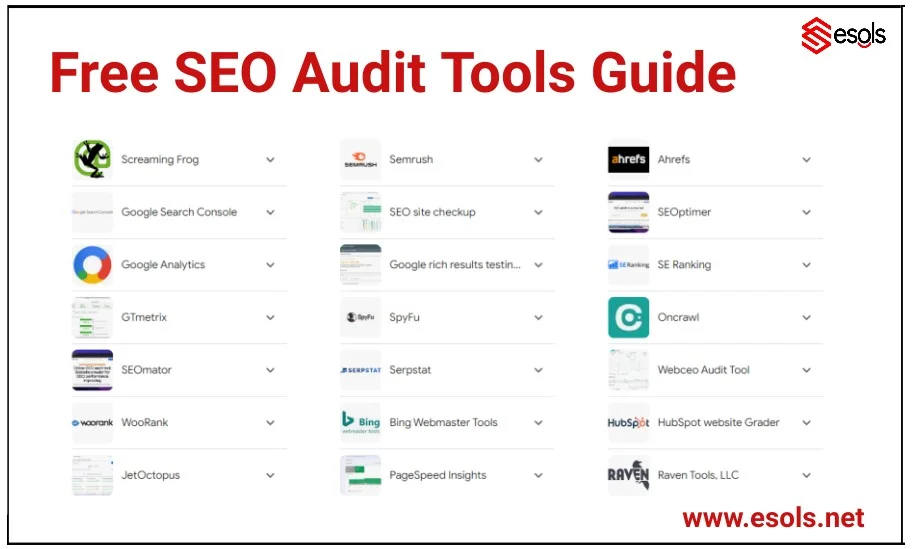The height and width of the screenshot is (549, 912).
Task: Open the JetOctopus screenshot thumbnail
Action: point(93,475)
